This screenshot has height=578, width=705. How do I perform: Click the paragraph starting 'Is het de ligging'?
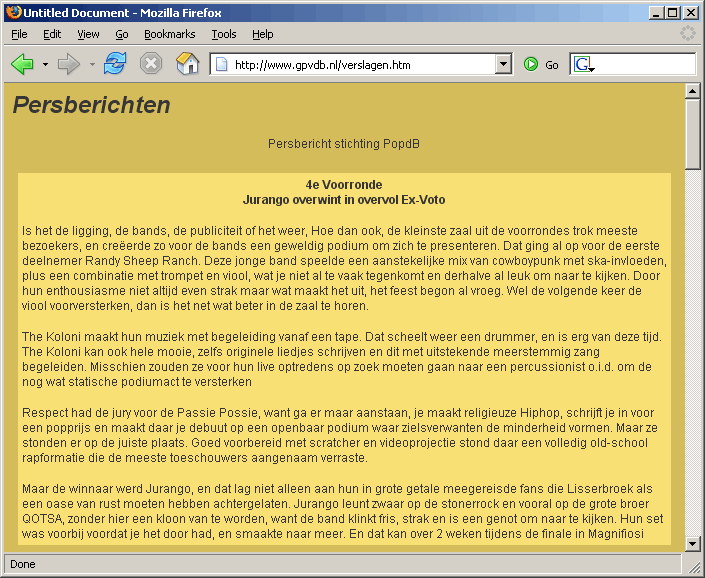(x=344, y=268)
